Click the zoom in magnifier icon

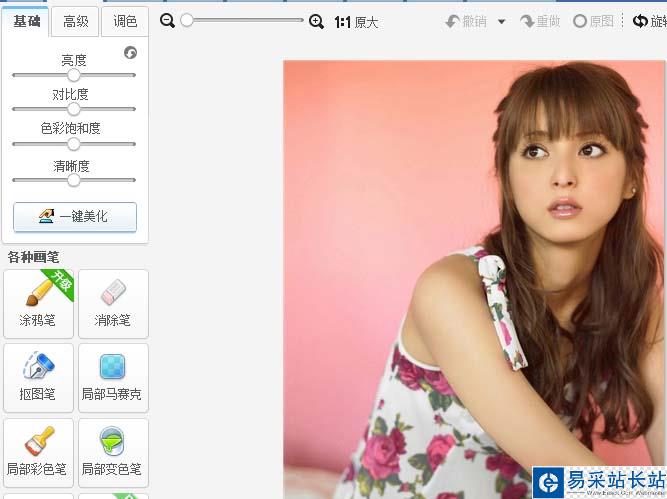coord(316,21)
